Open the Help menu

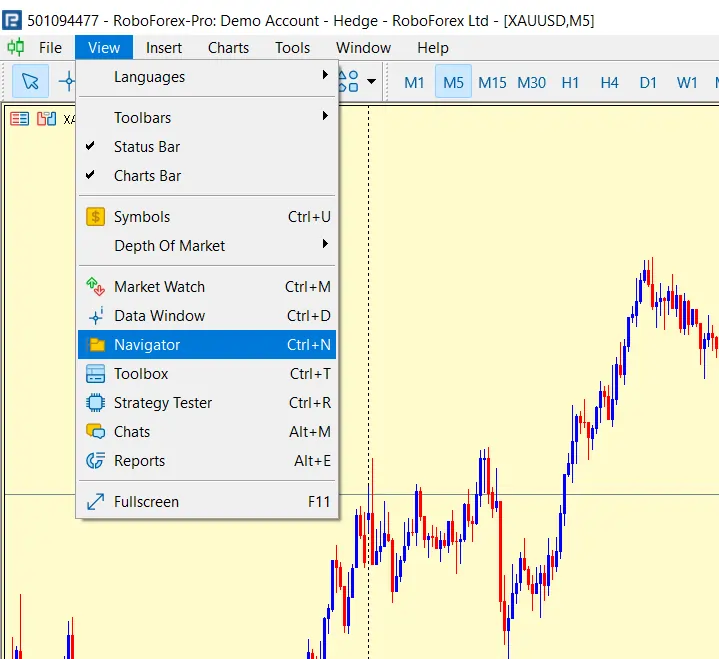433,48
